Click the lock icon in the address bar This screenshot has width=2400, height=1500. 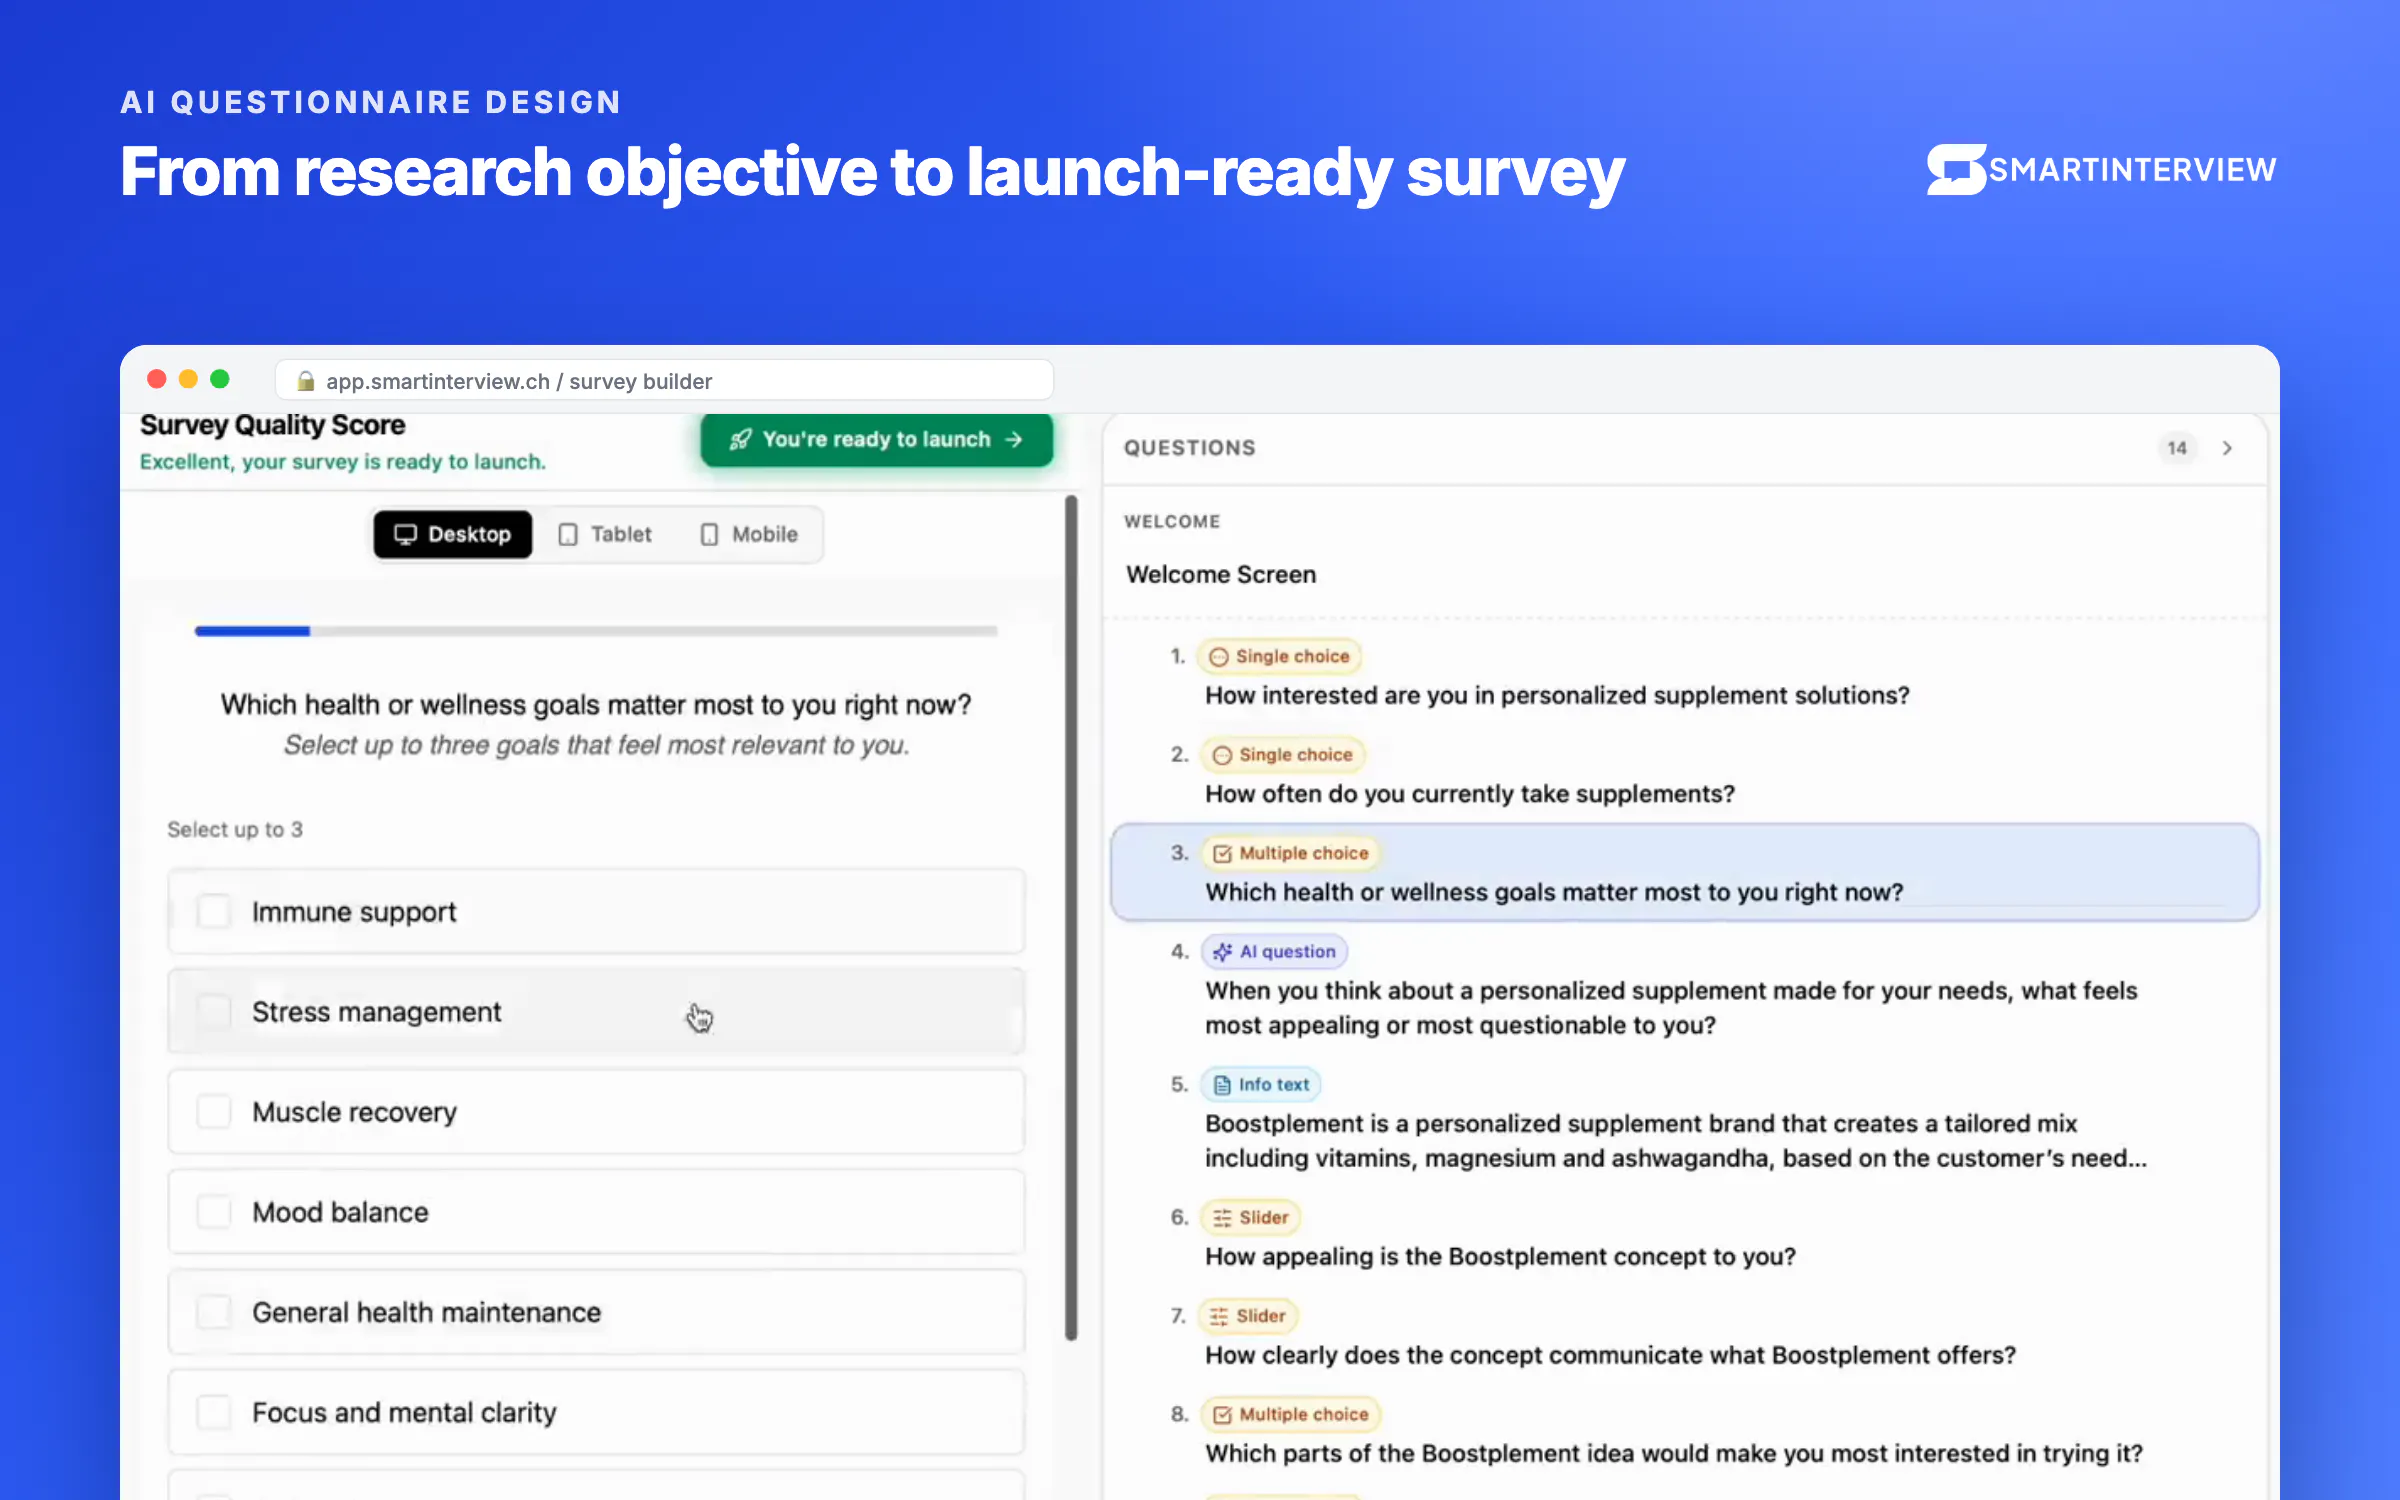(x=306, y=381)
